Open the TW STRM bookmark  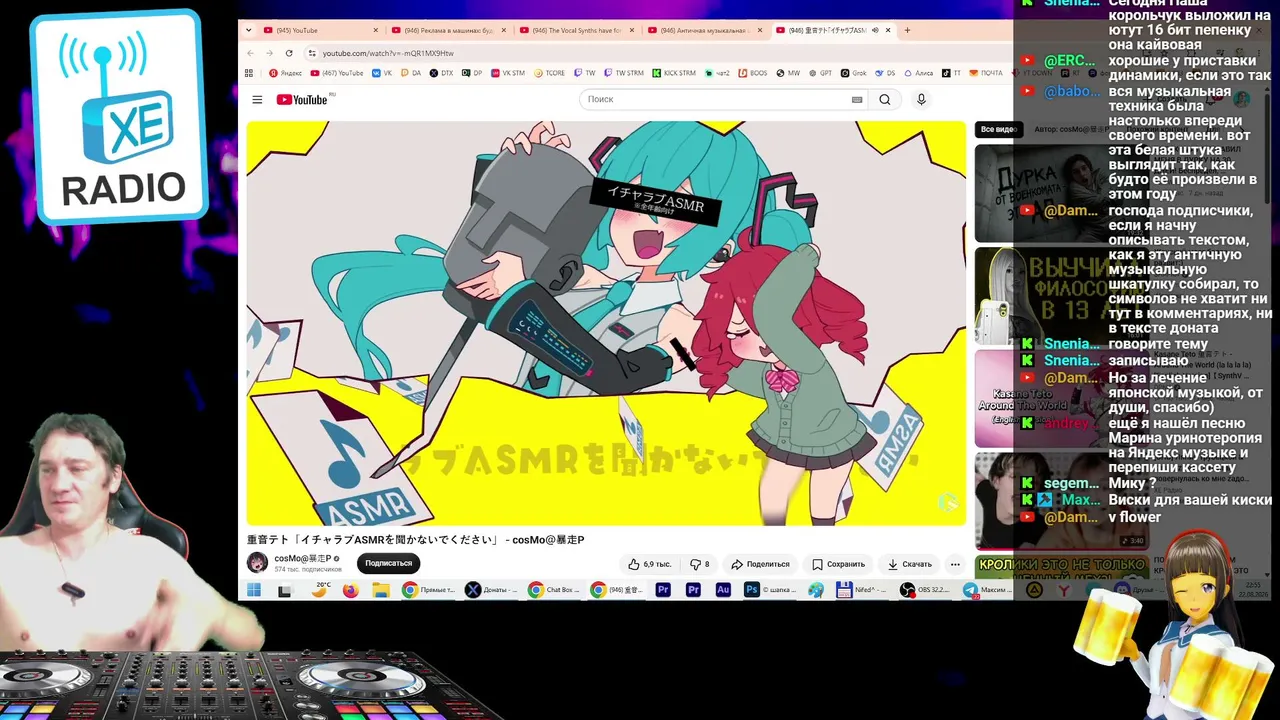[x=623, y=73]
